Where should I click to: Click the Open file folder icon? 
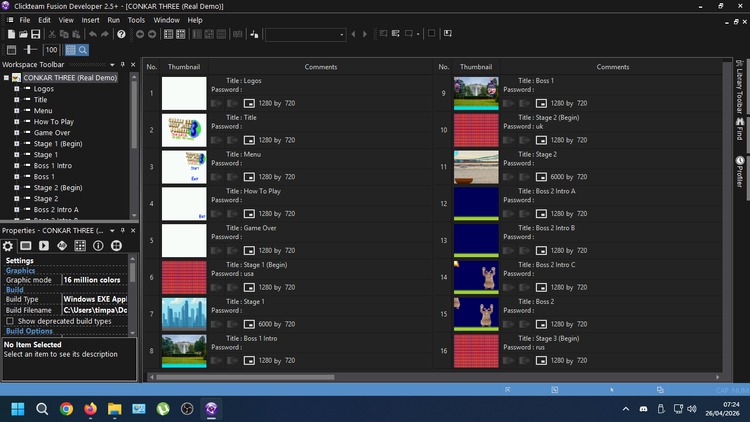point(23,34)
